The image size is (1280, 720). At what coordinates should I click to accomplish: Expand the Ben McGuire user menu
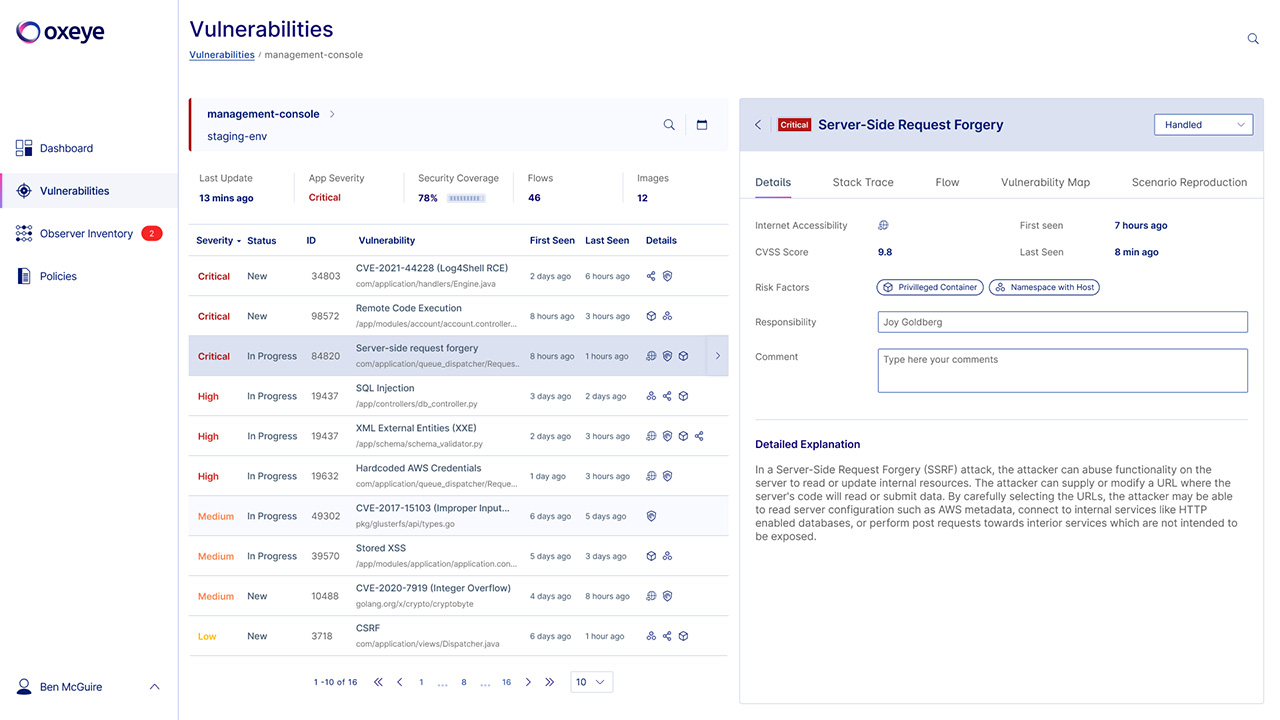point(154,687)
